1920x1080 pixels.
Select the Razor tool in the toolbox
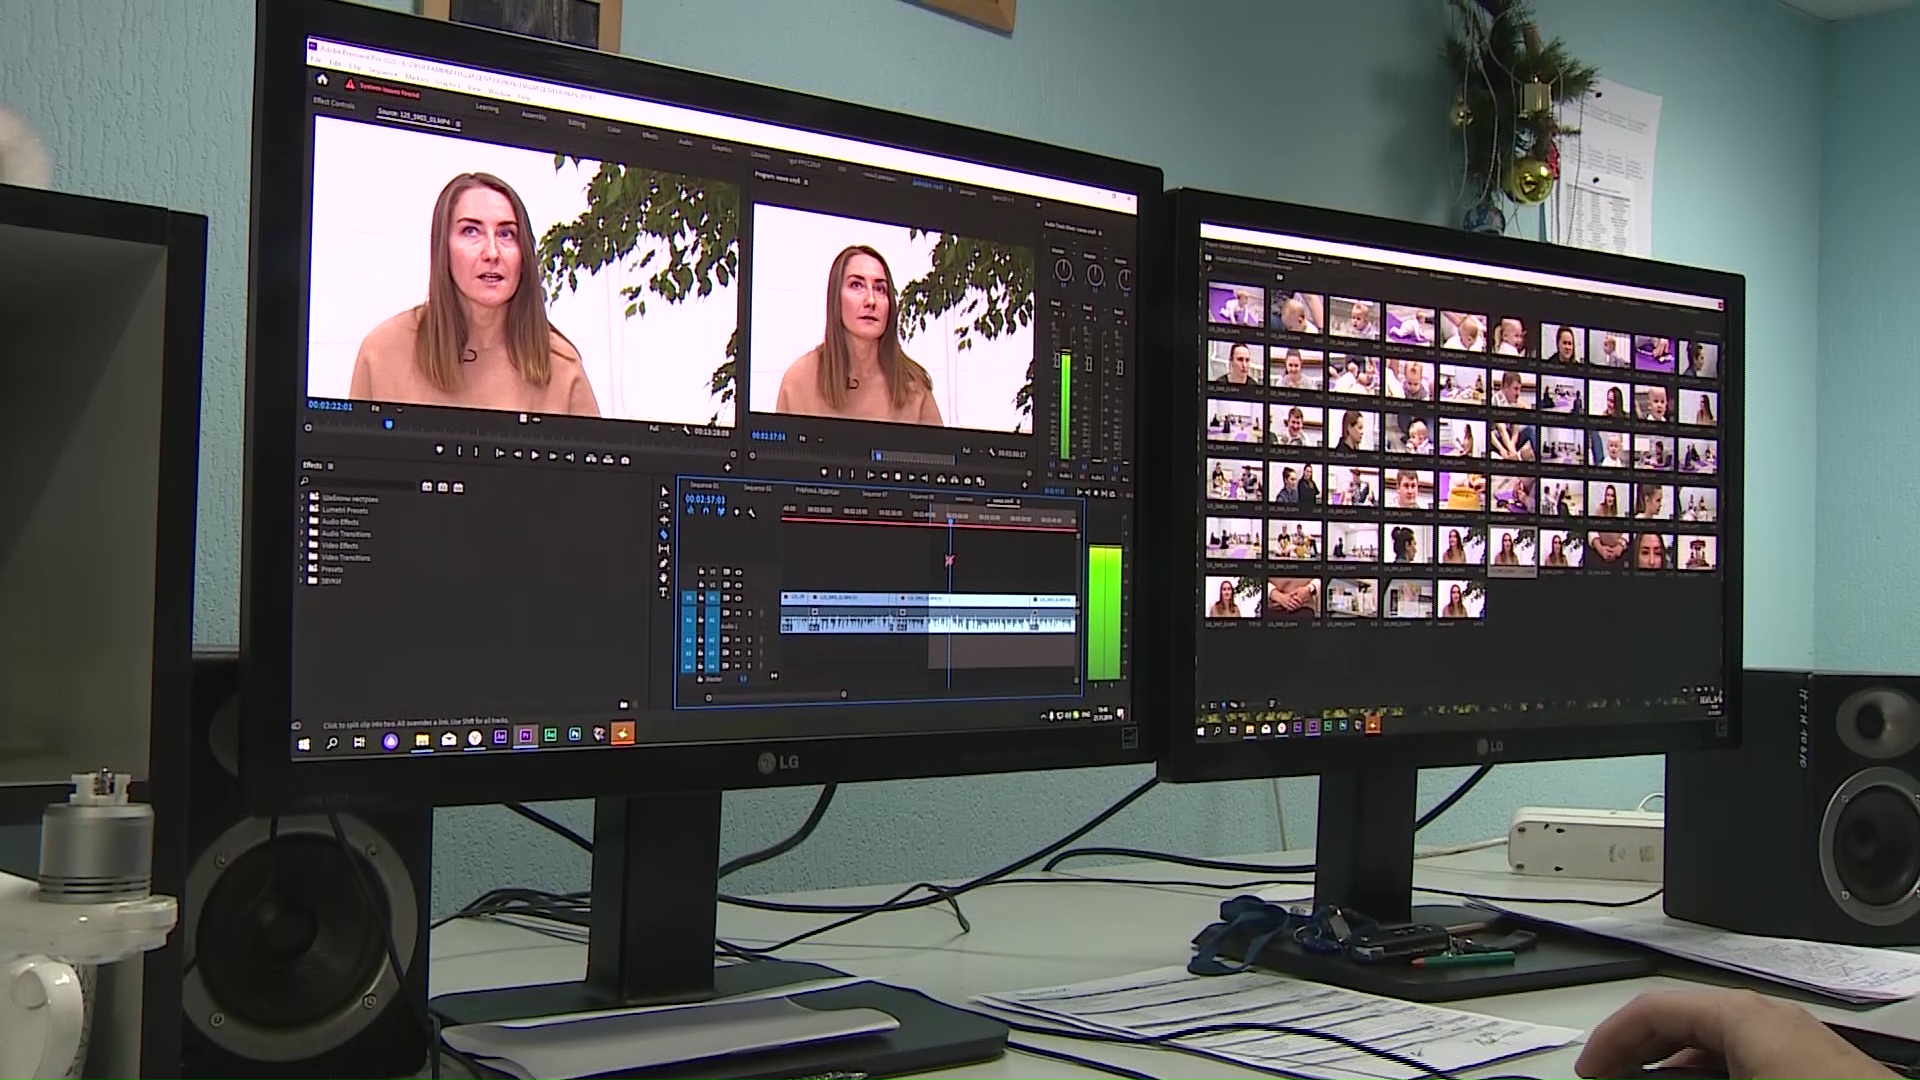[x=663, y=535]
